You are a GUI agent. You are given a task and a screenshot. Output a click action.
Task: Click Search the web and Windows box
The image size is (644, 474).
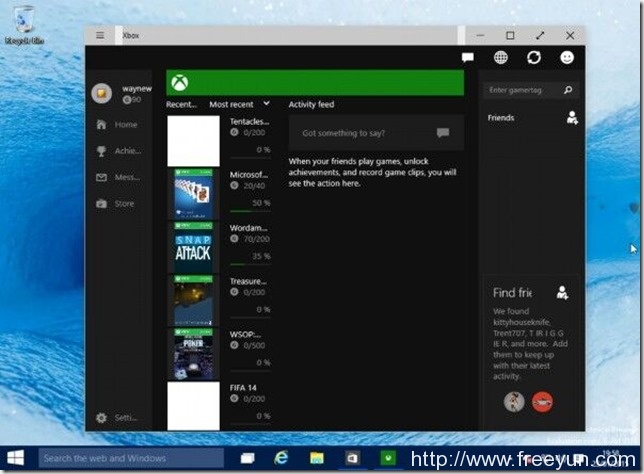[131, 458]
